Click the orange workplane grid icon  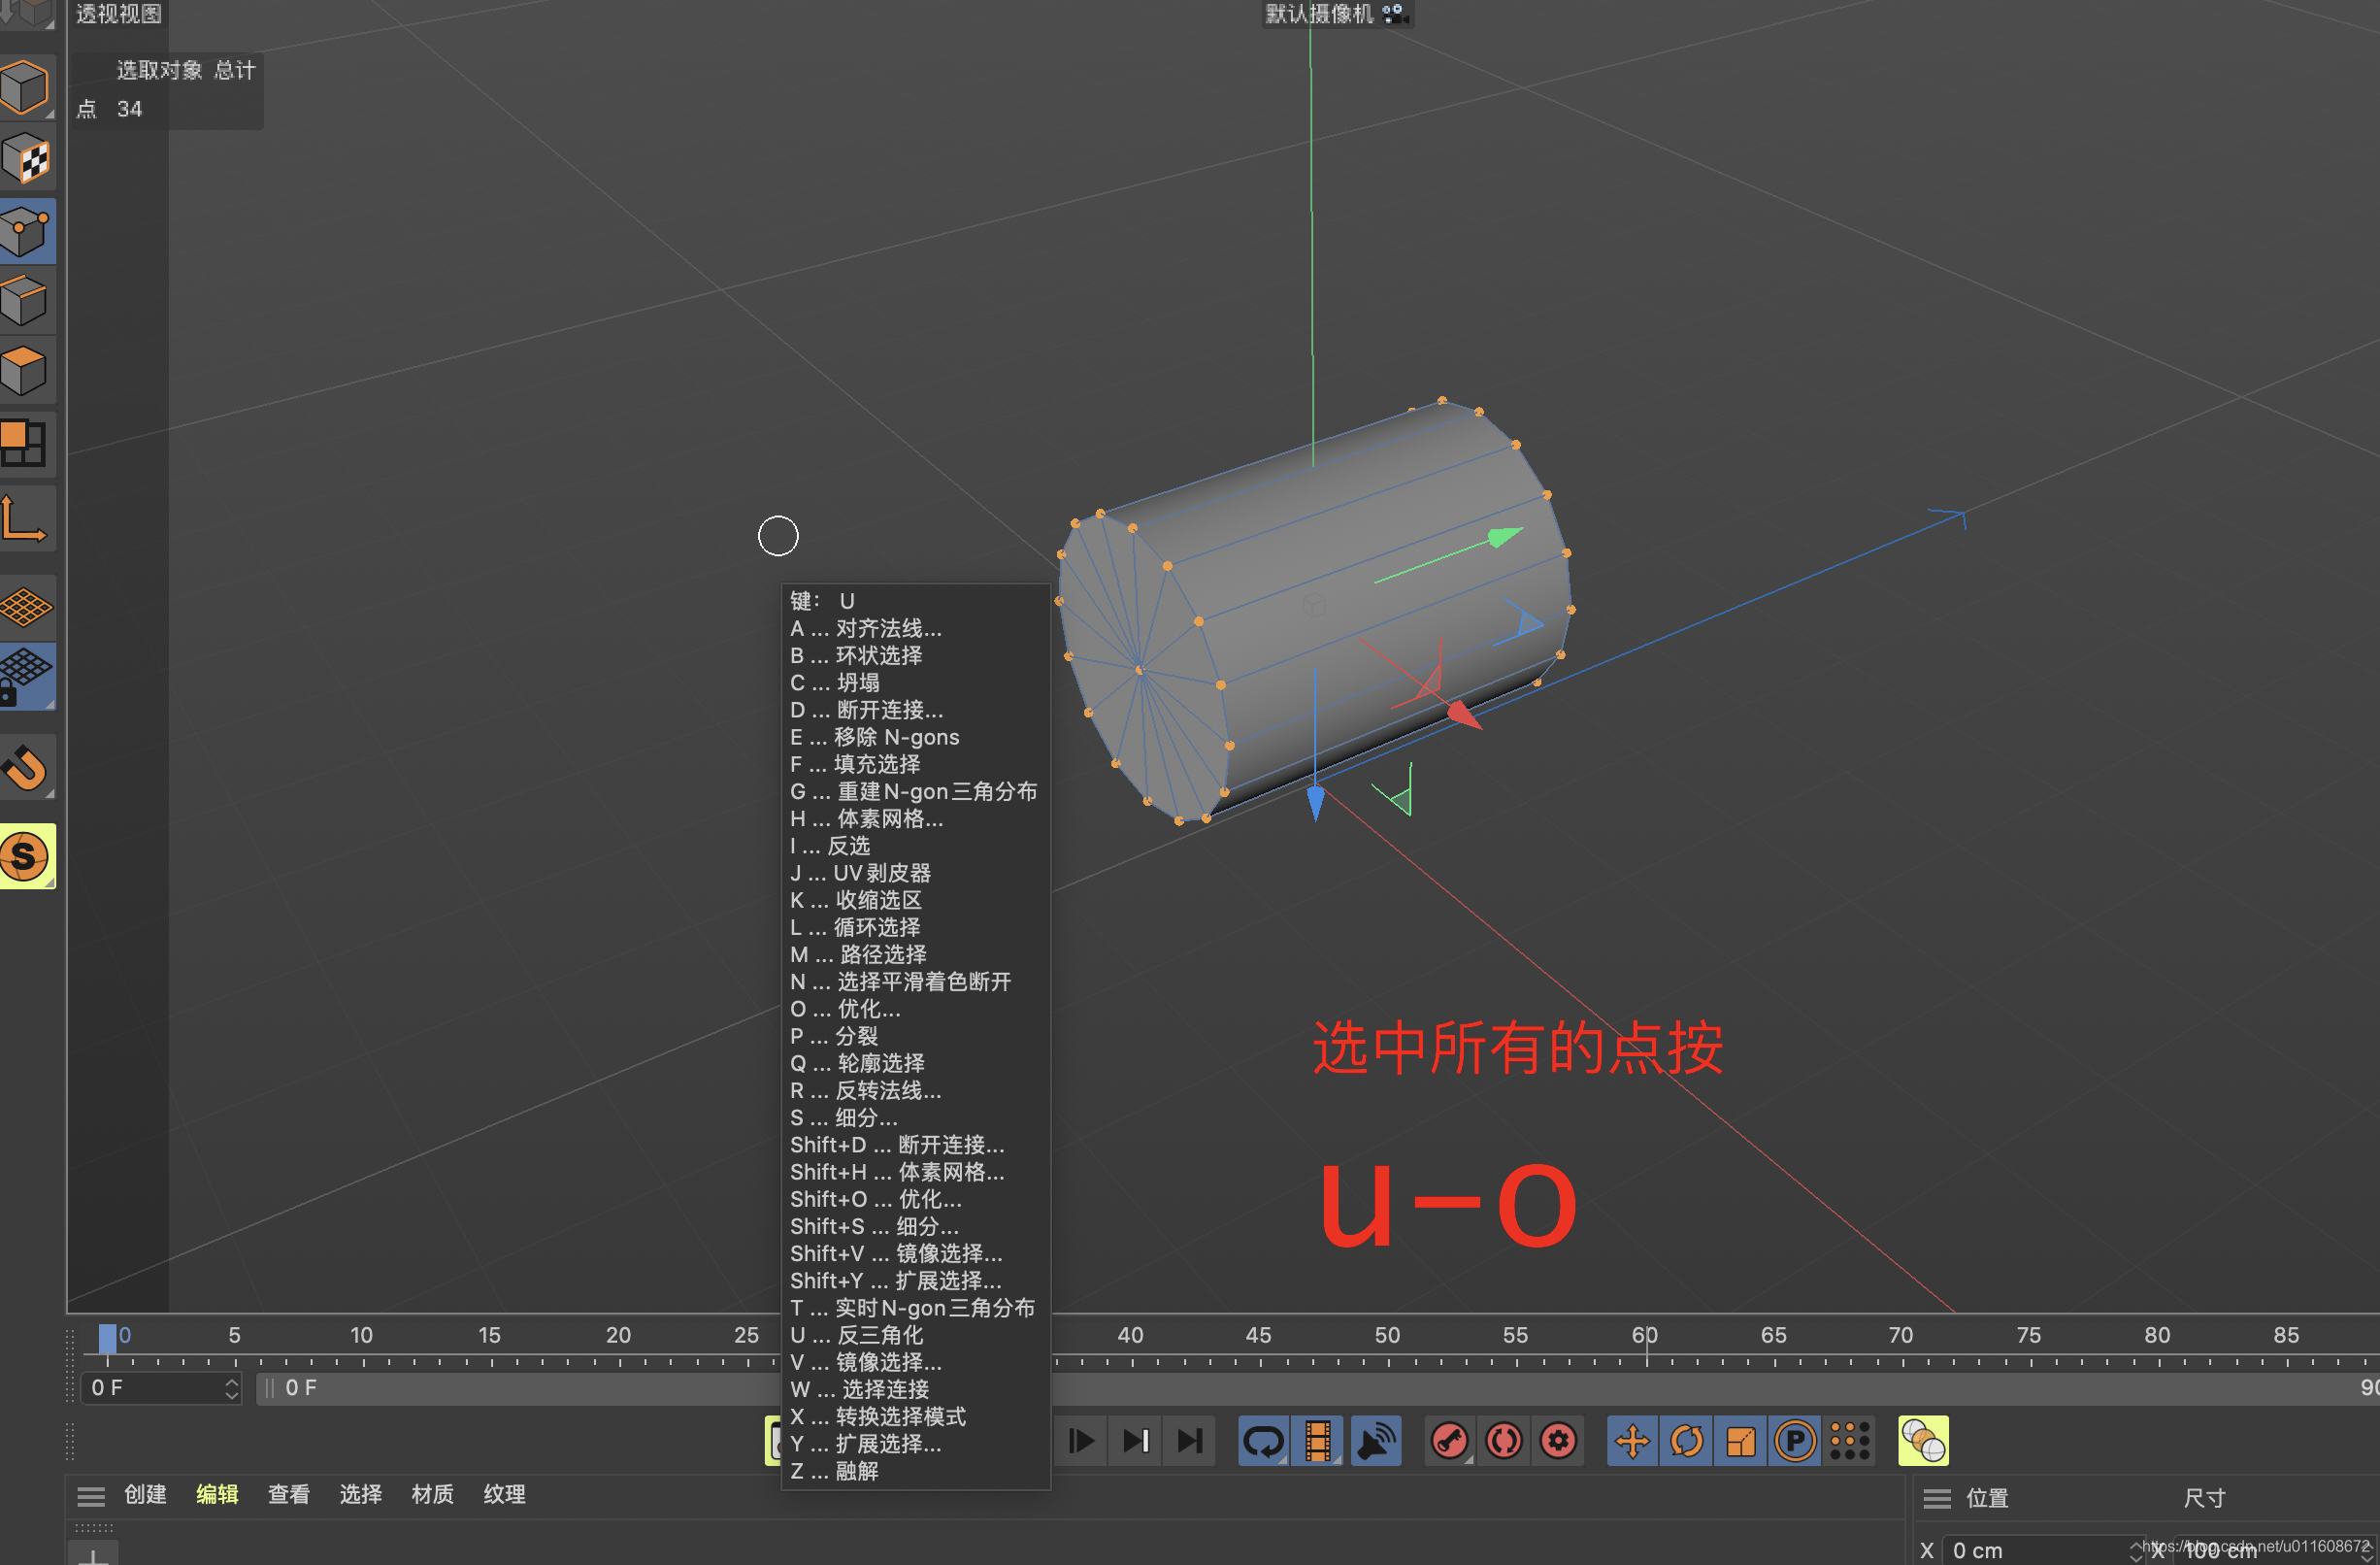pos(26,606)
